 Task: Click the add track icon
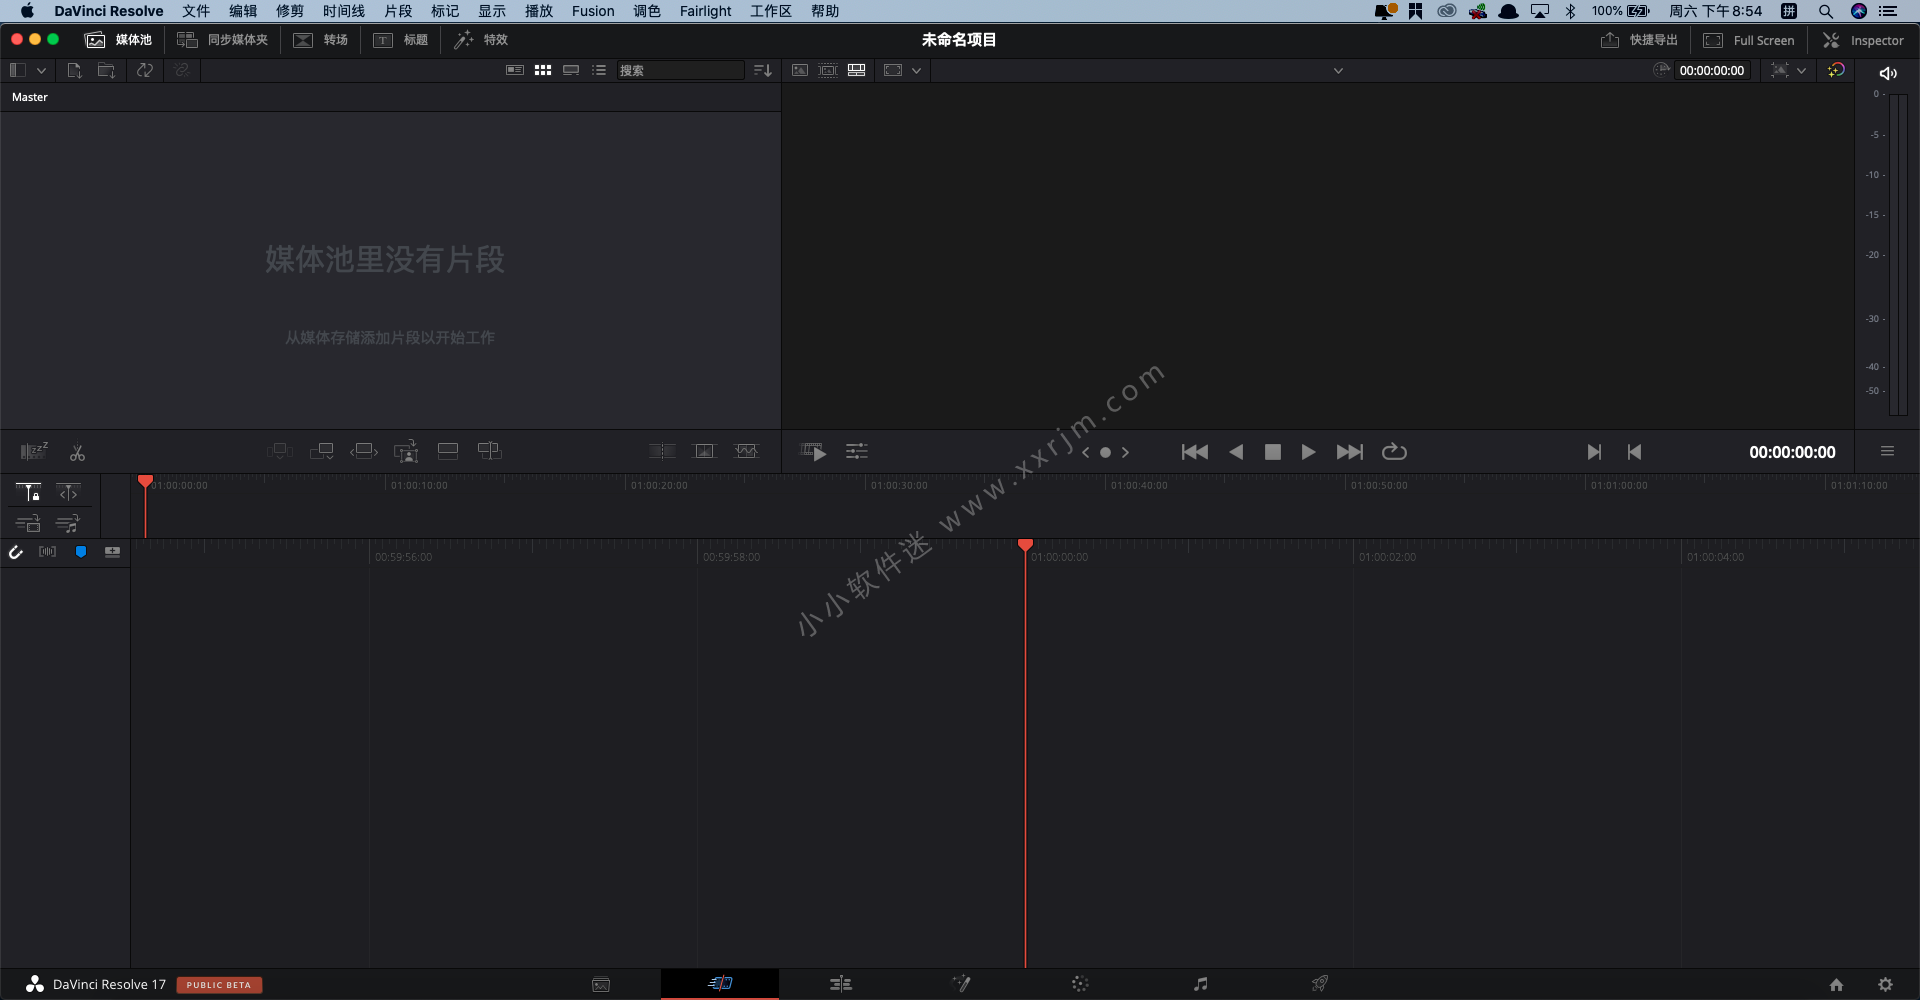tap(112, 552)
